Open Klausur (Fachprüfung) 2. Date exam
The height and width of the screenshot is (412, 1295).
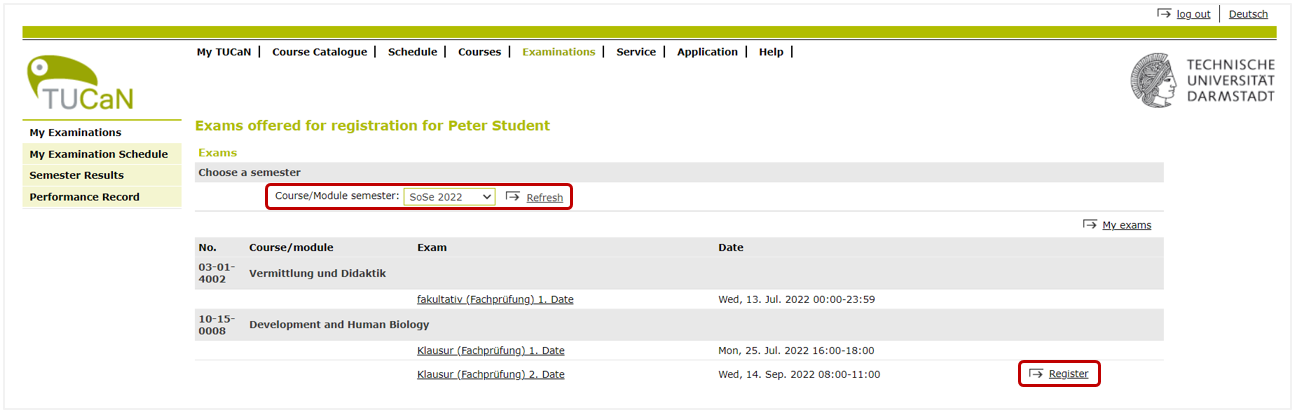click(491, 374)
